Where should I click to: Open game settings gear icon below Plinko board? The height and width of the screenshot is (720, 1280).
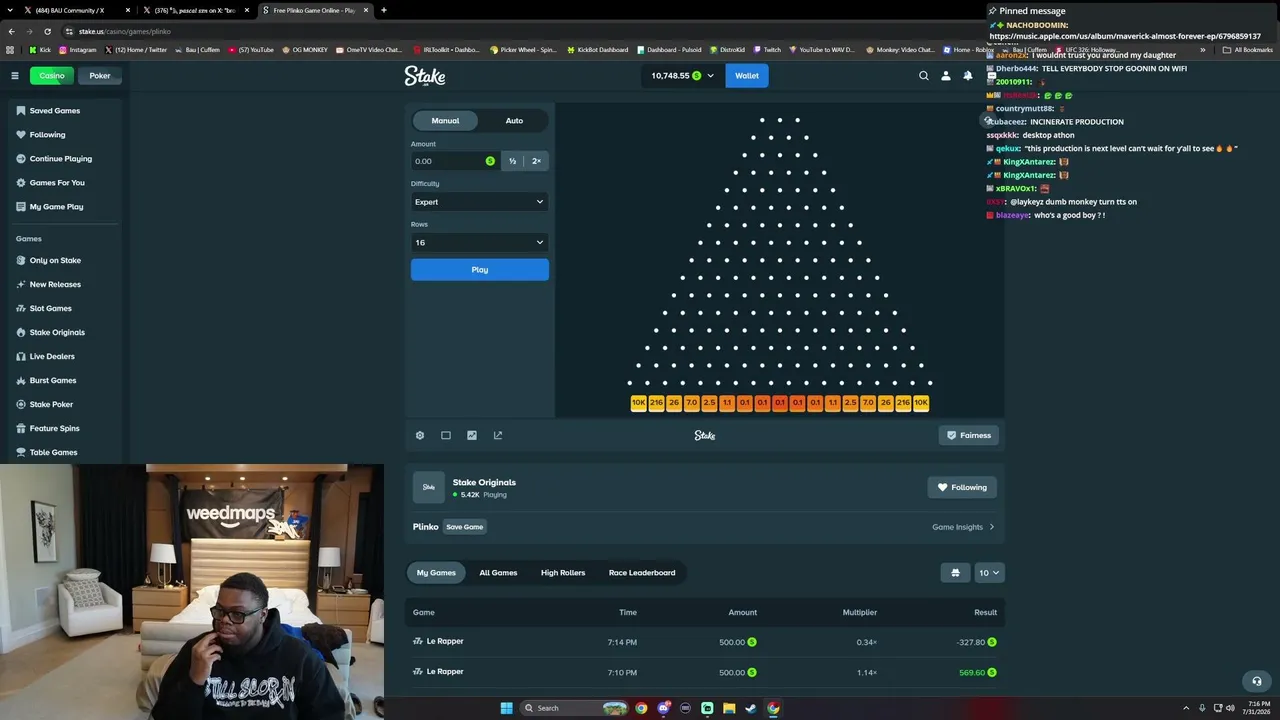[420, 435]
